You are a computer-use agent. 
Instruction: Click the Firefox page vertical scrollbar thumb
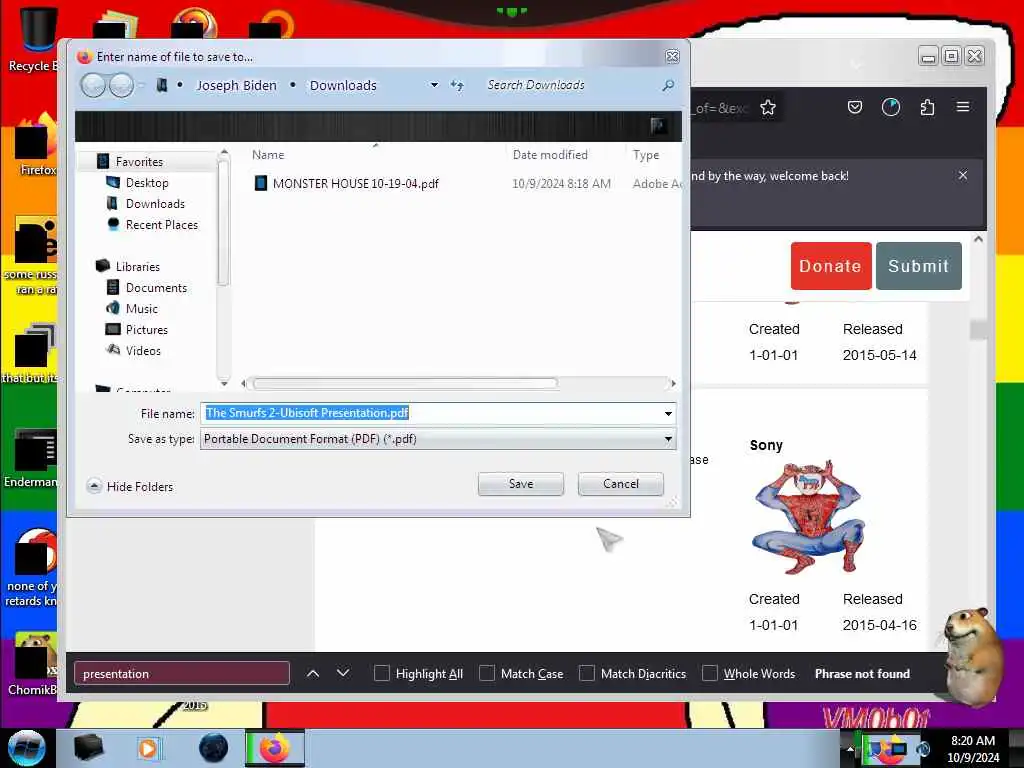[x=978, y=330]
